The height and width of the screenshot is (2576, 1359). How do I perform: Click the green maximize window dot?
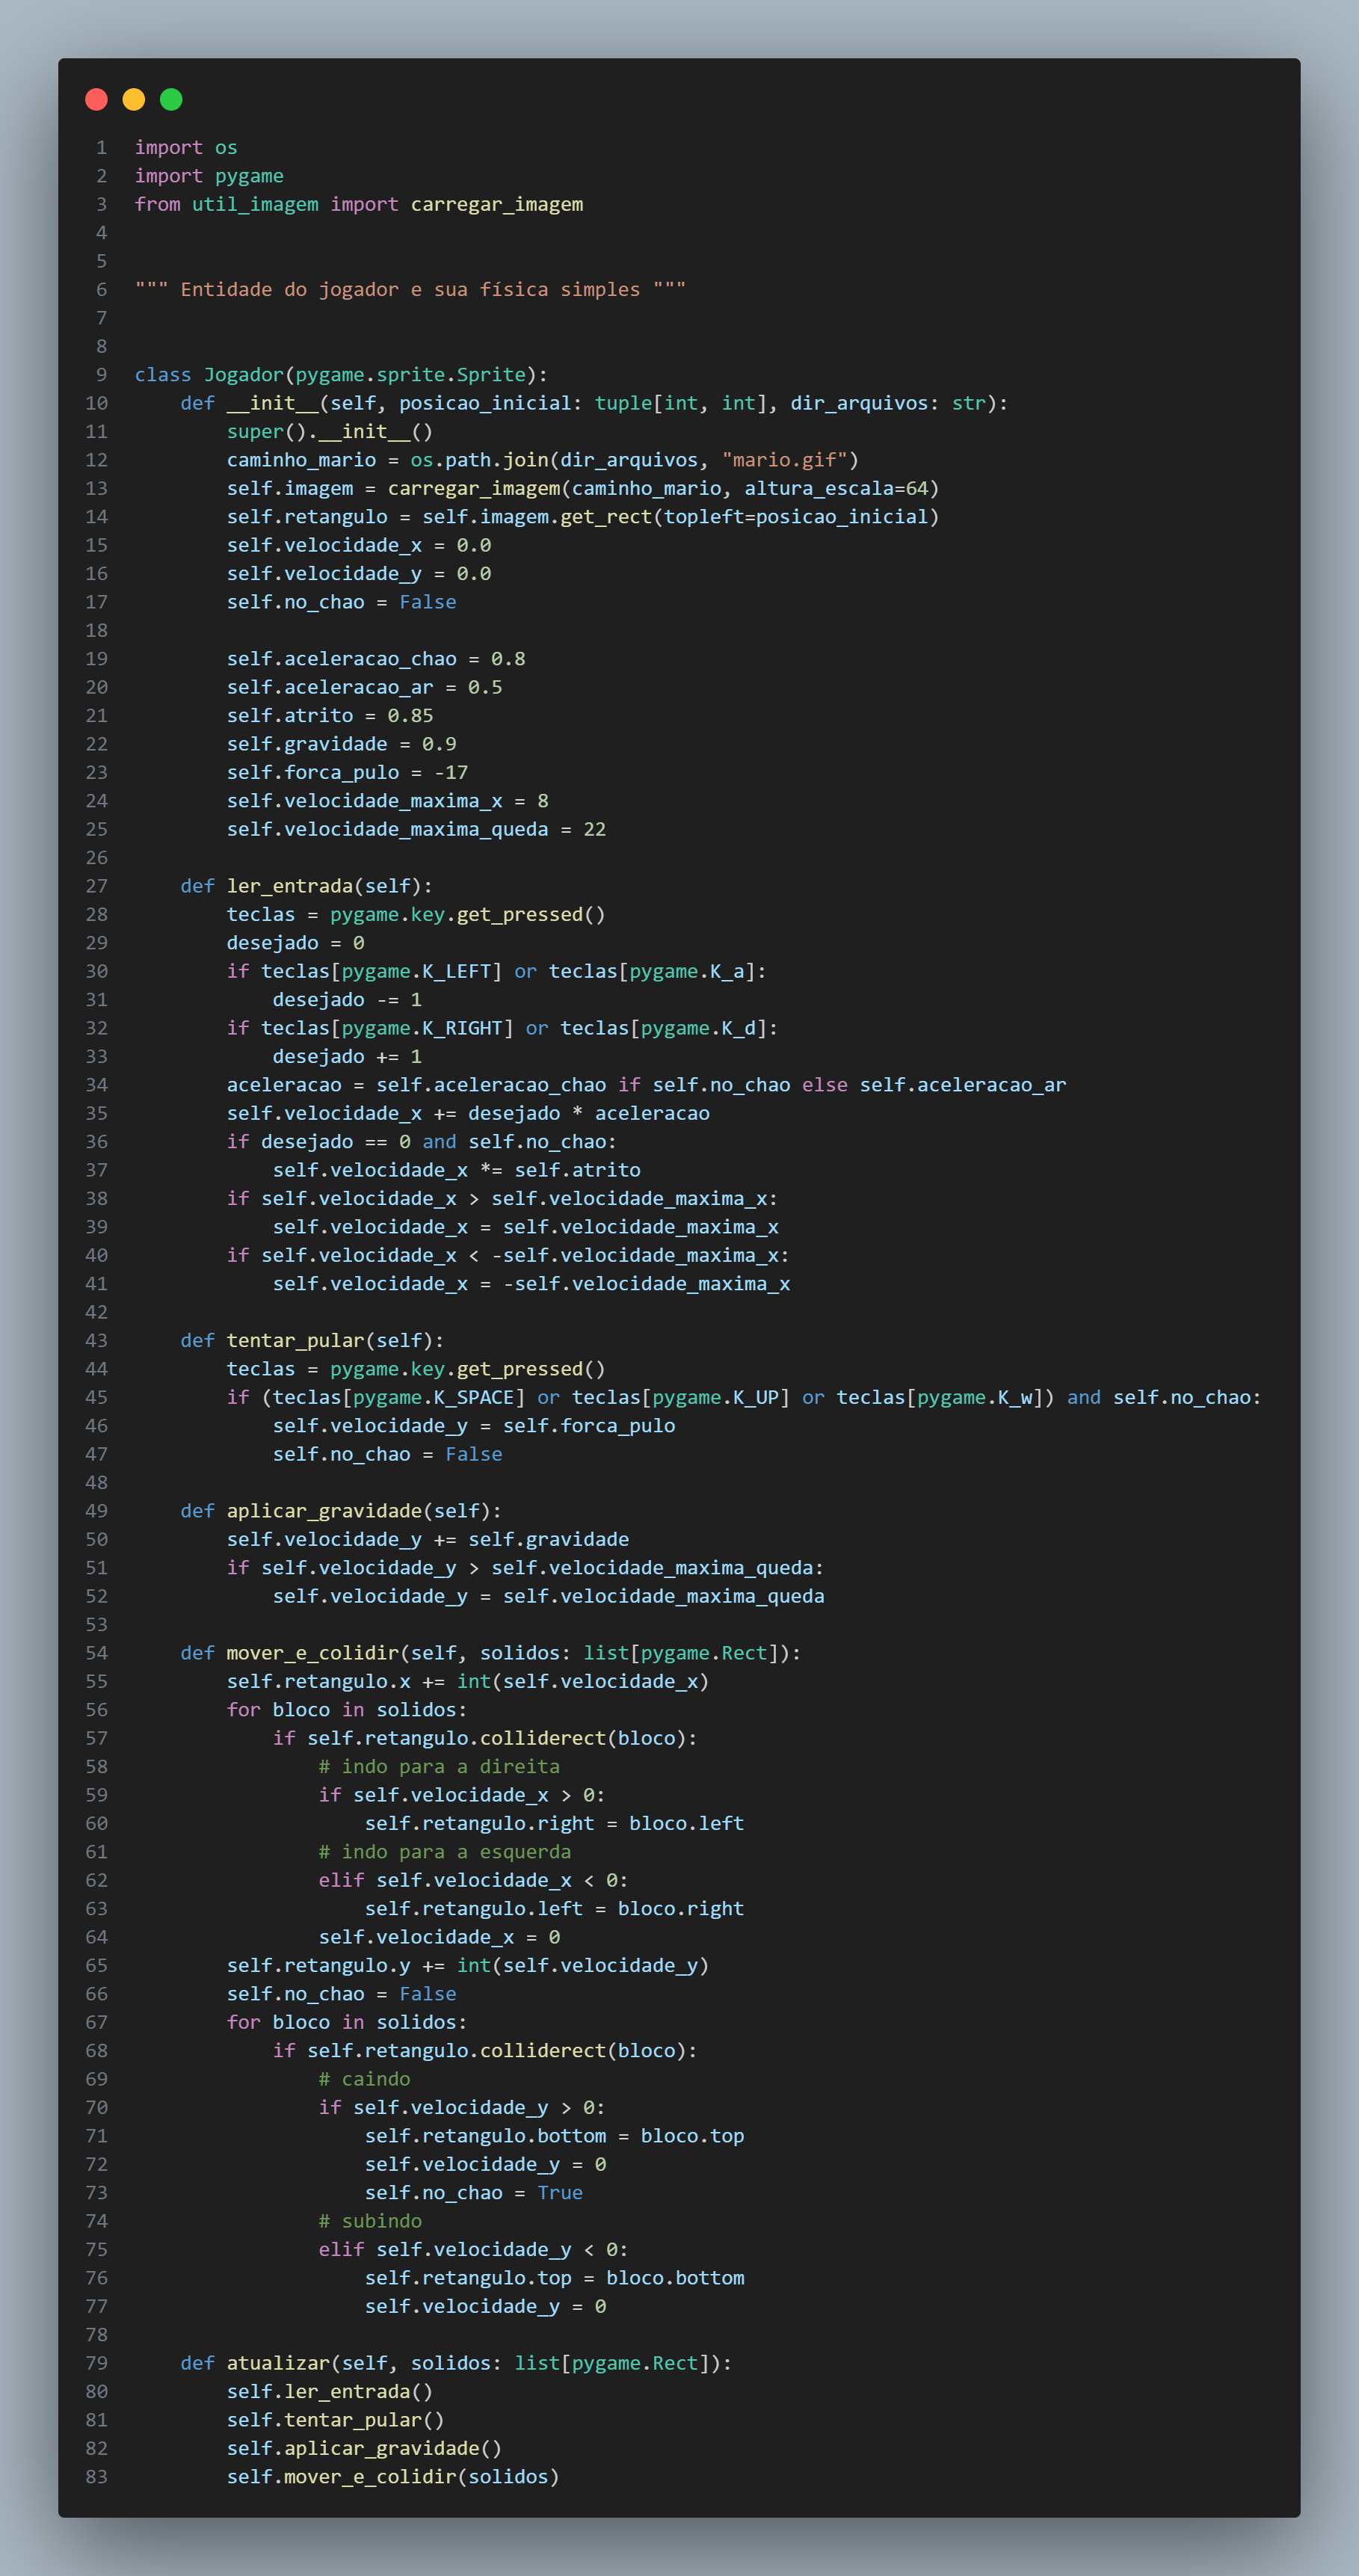click(x=171, y=99)
